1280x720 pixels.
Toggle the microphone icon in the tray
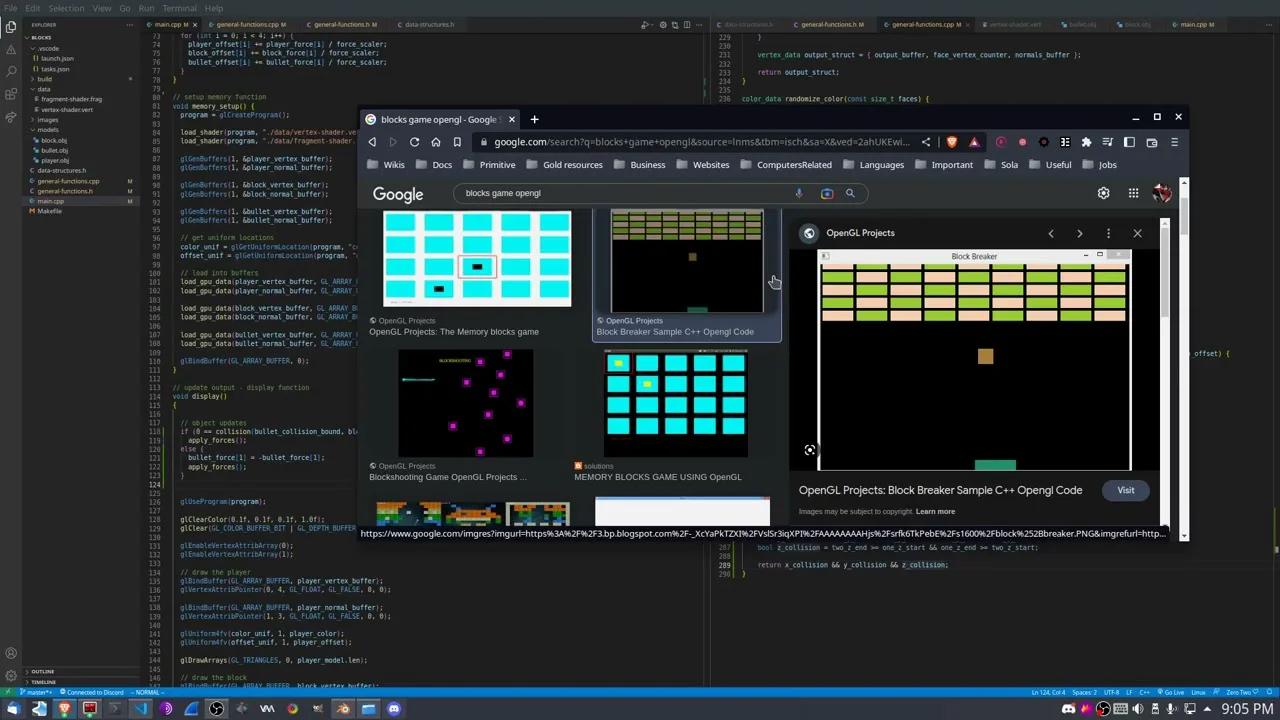point(1170,709)
